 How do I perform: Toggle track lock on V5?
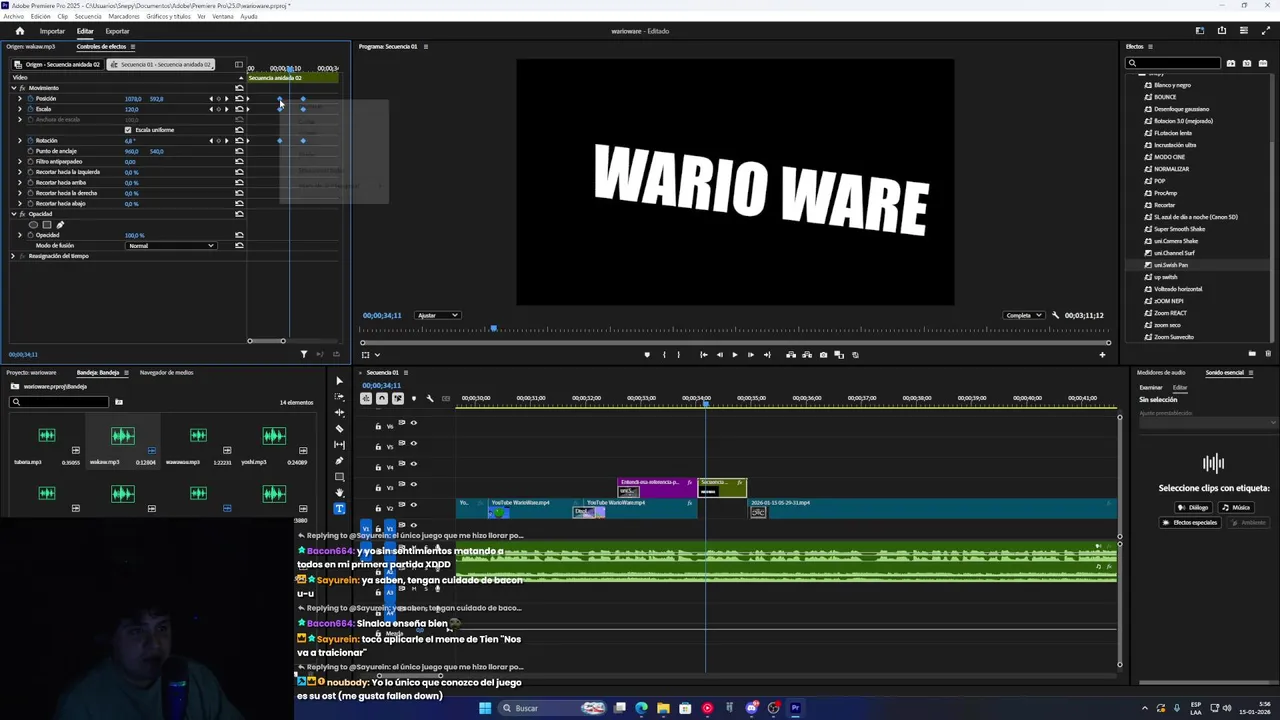click(x=378, y=447)
